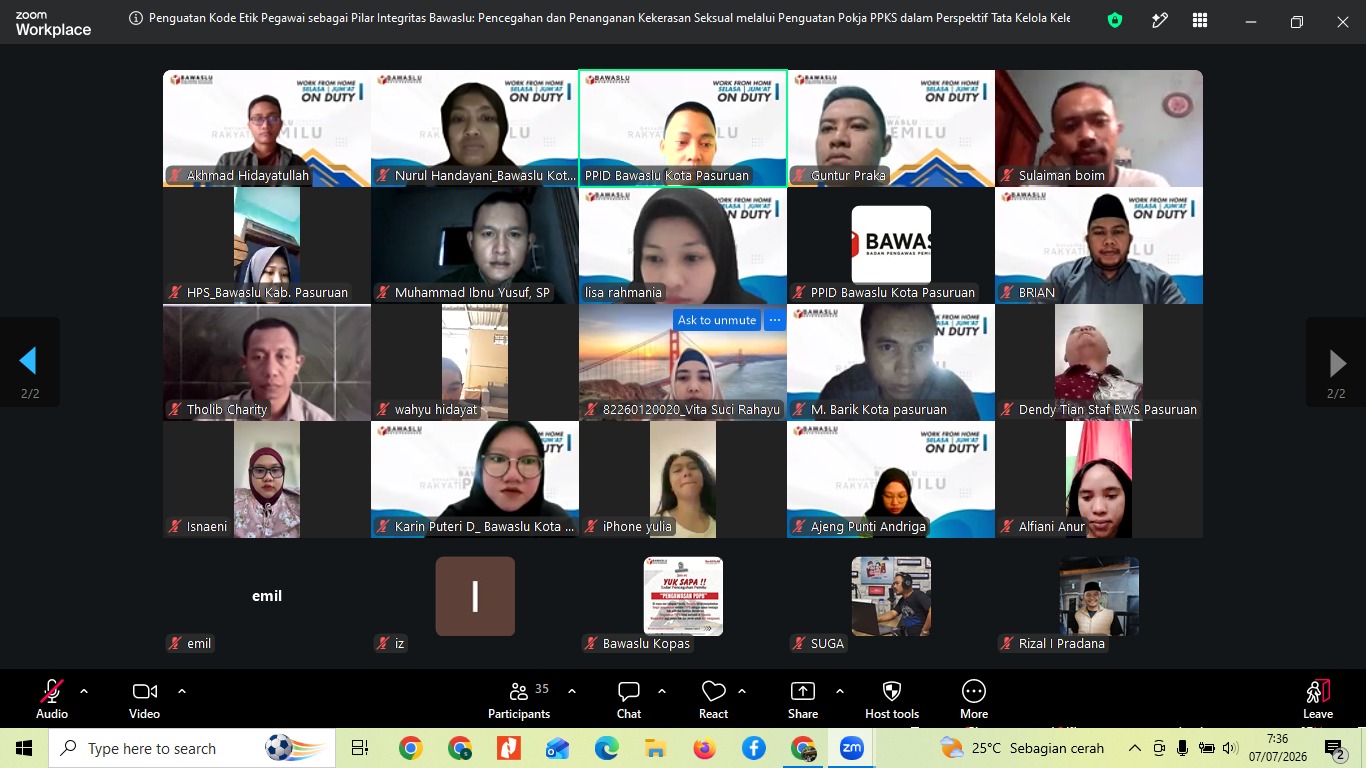Image resolution: width=1366 pixels, height=768 pixels.
Task: Select the PPID tile showing the BAWASLU logo
Action: [891, 245]
